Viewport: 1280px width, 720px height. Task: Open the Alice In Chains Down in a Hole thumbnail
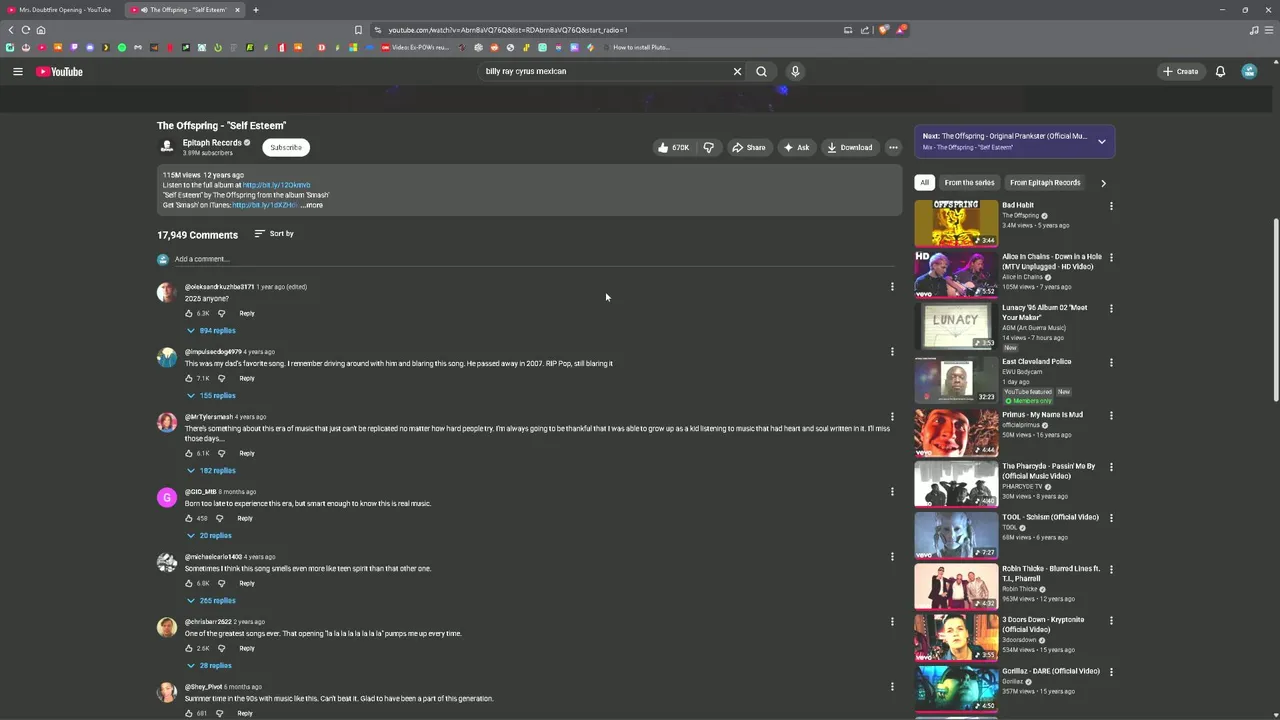click(x=956, y=273)
